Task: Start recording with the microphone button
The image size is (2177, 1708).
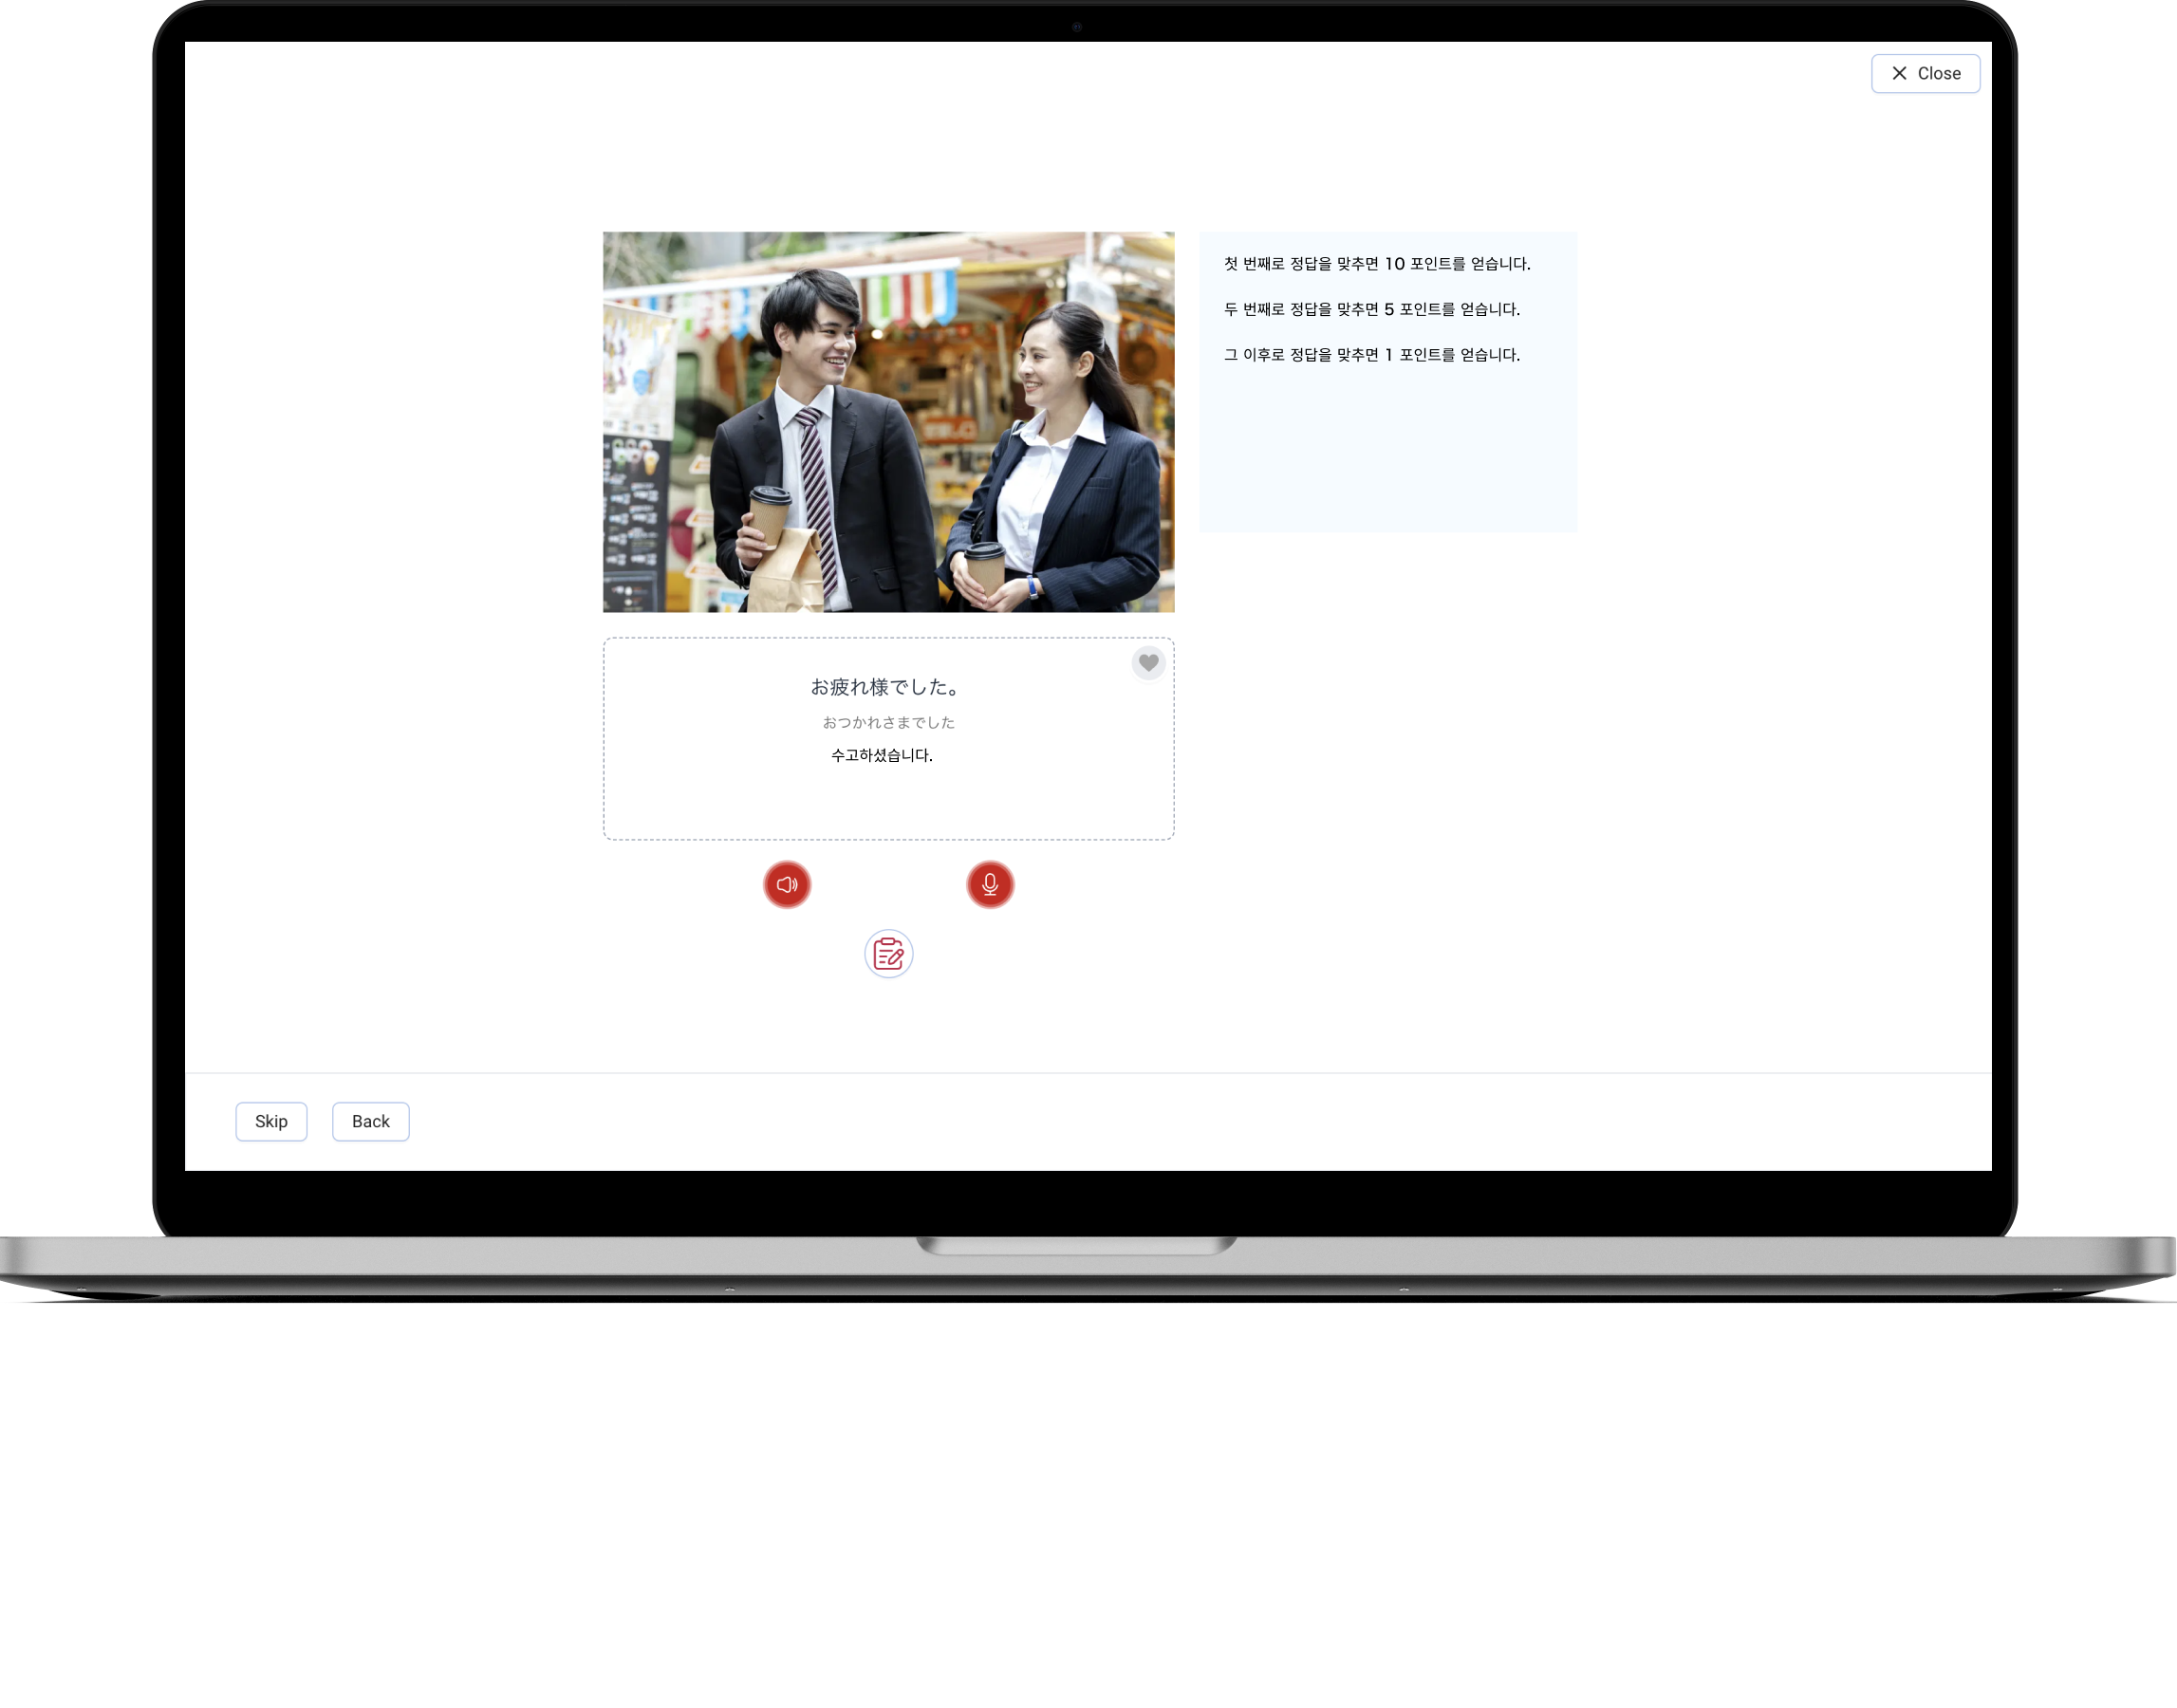Action: tap(990, 884)
